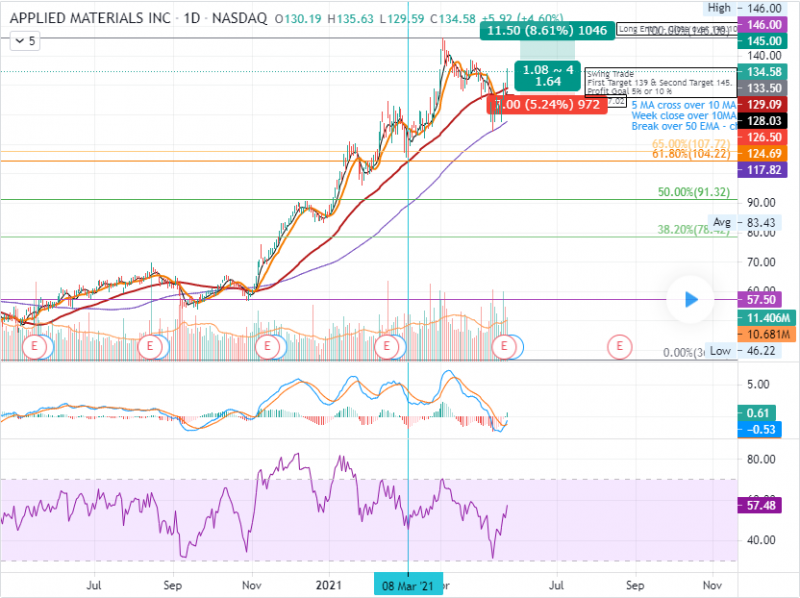
Task: Click the earnings marker above the Nov 2020 label
Action: coord(267,346)
